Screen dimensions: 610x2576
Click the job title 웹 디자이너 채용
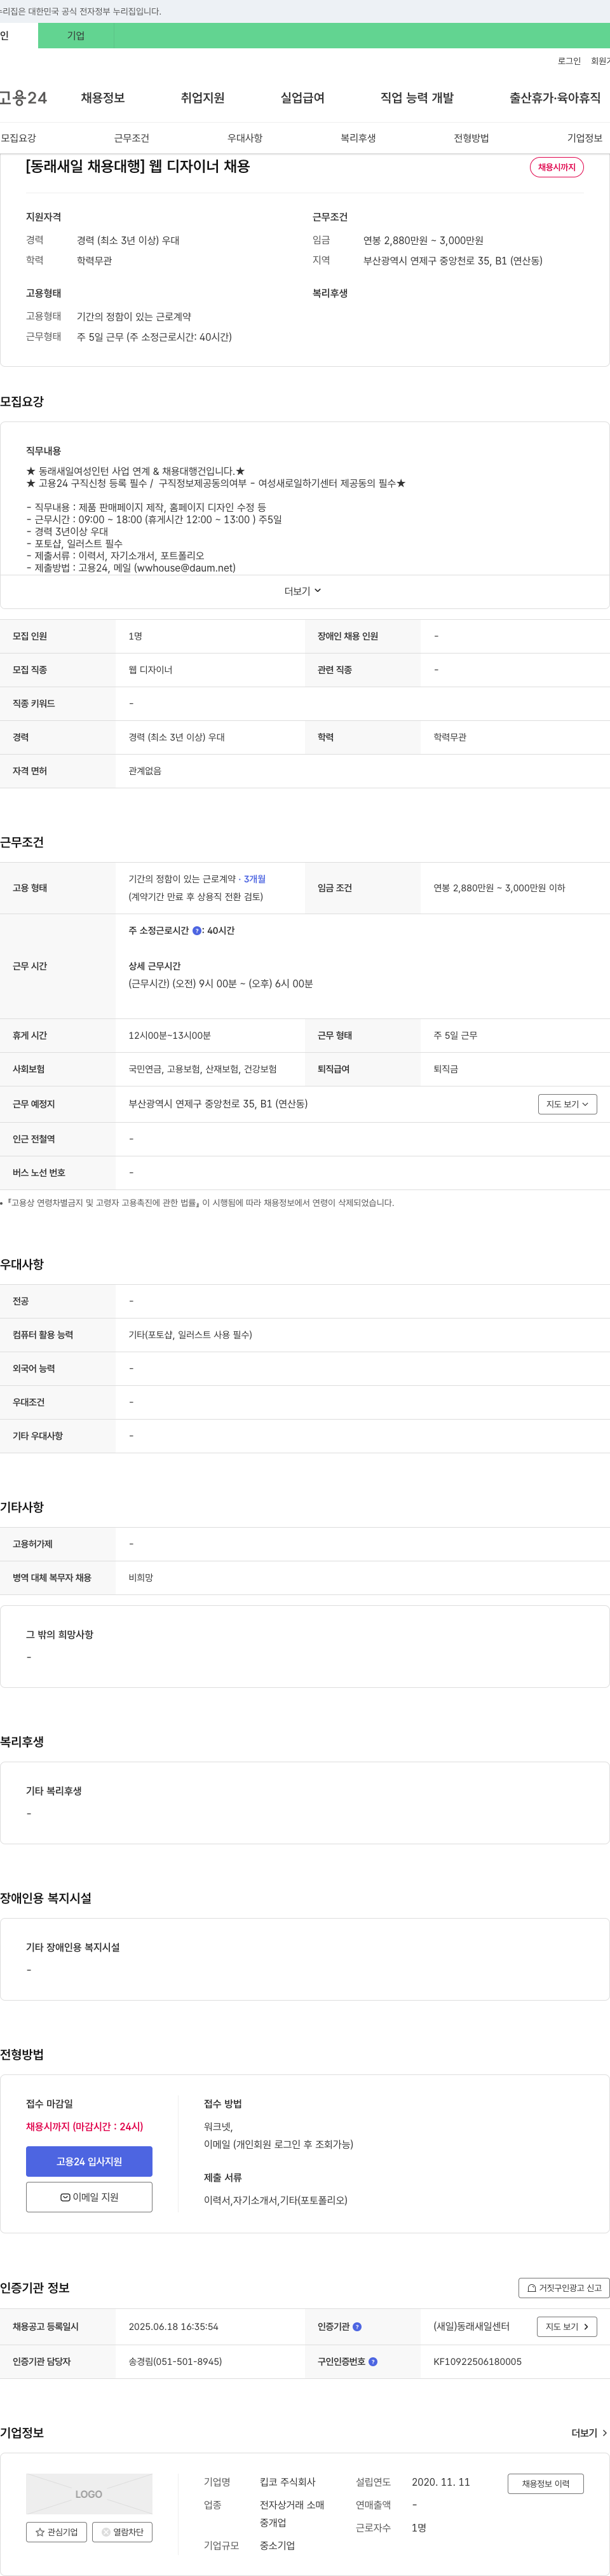[x=138, y=167]
